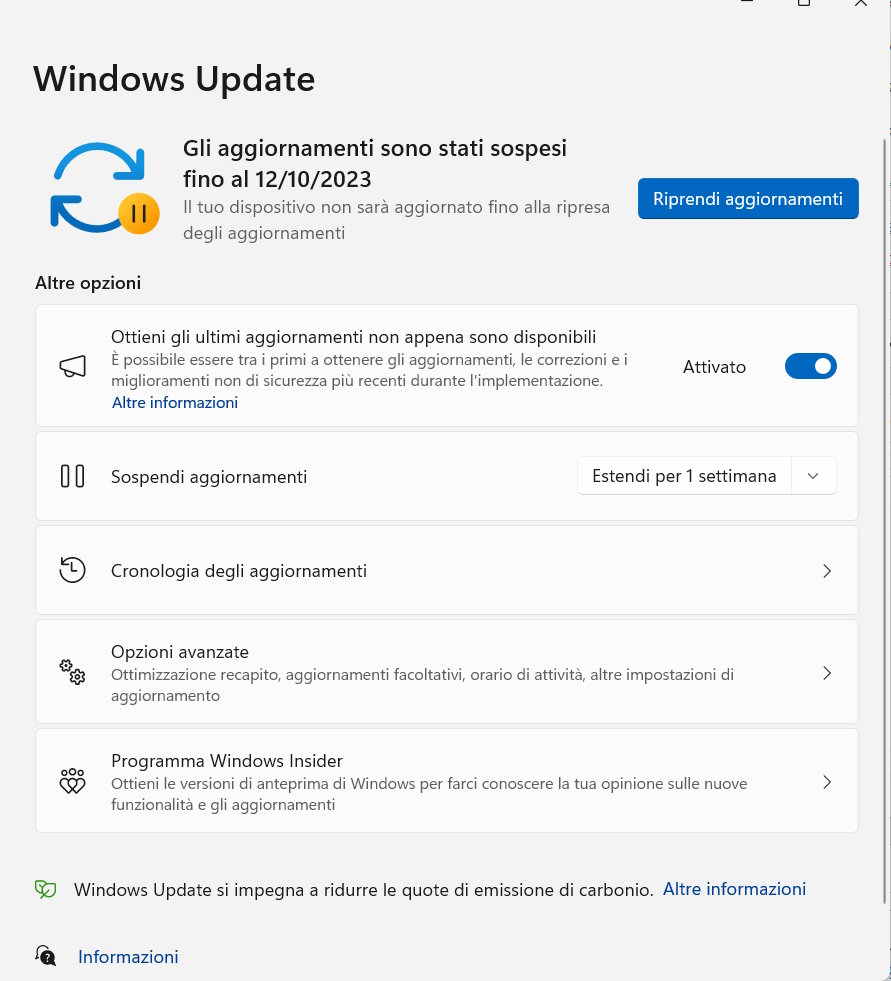The image size is (891, 981).
Task: Open Opzioni avanzate via its chevron arrow
Action: (827, 673)
